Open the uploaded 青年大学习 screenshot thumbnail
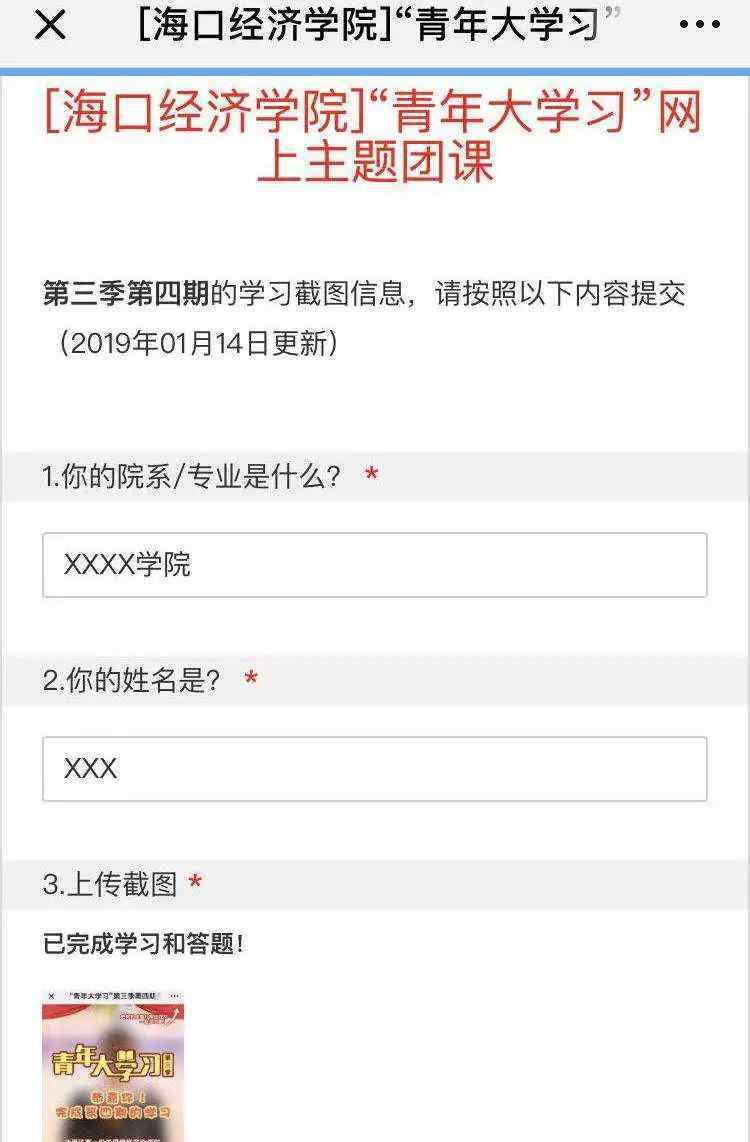 [113, 1066]
